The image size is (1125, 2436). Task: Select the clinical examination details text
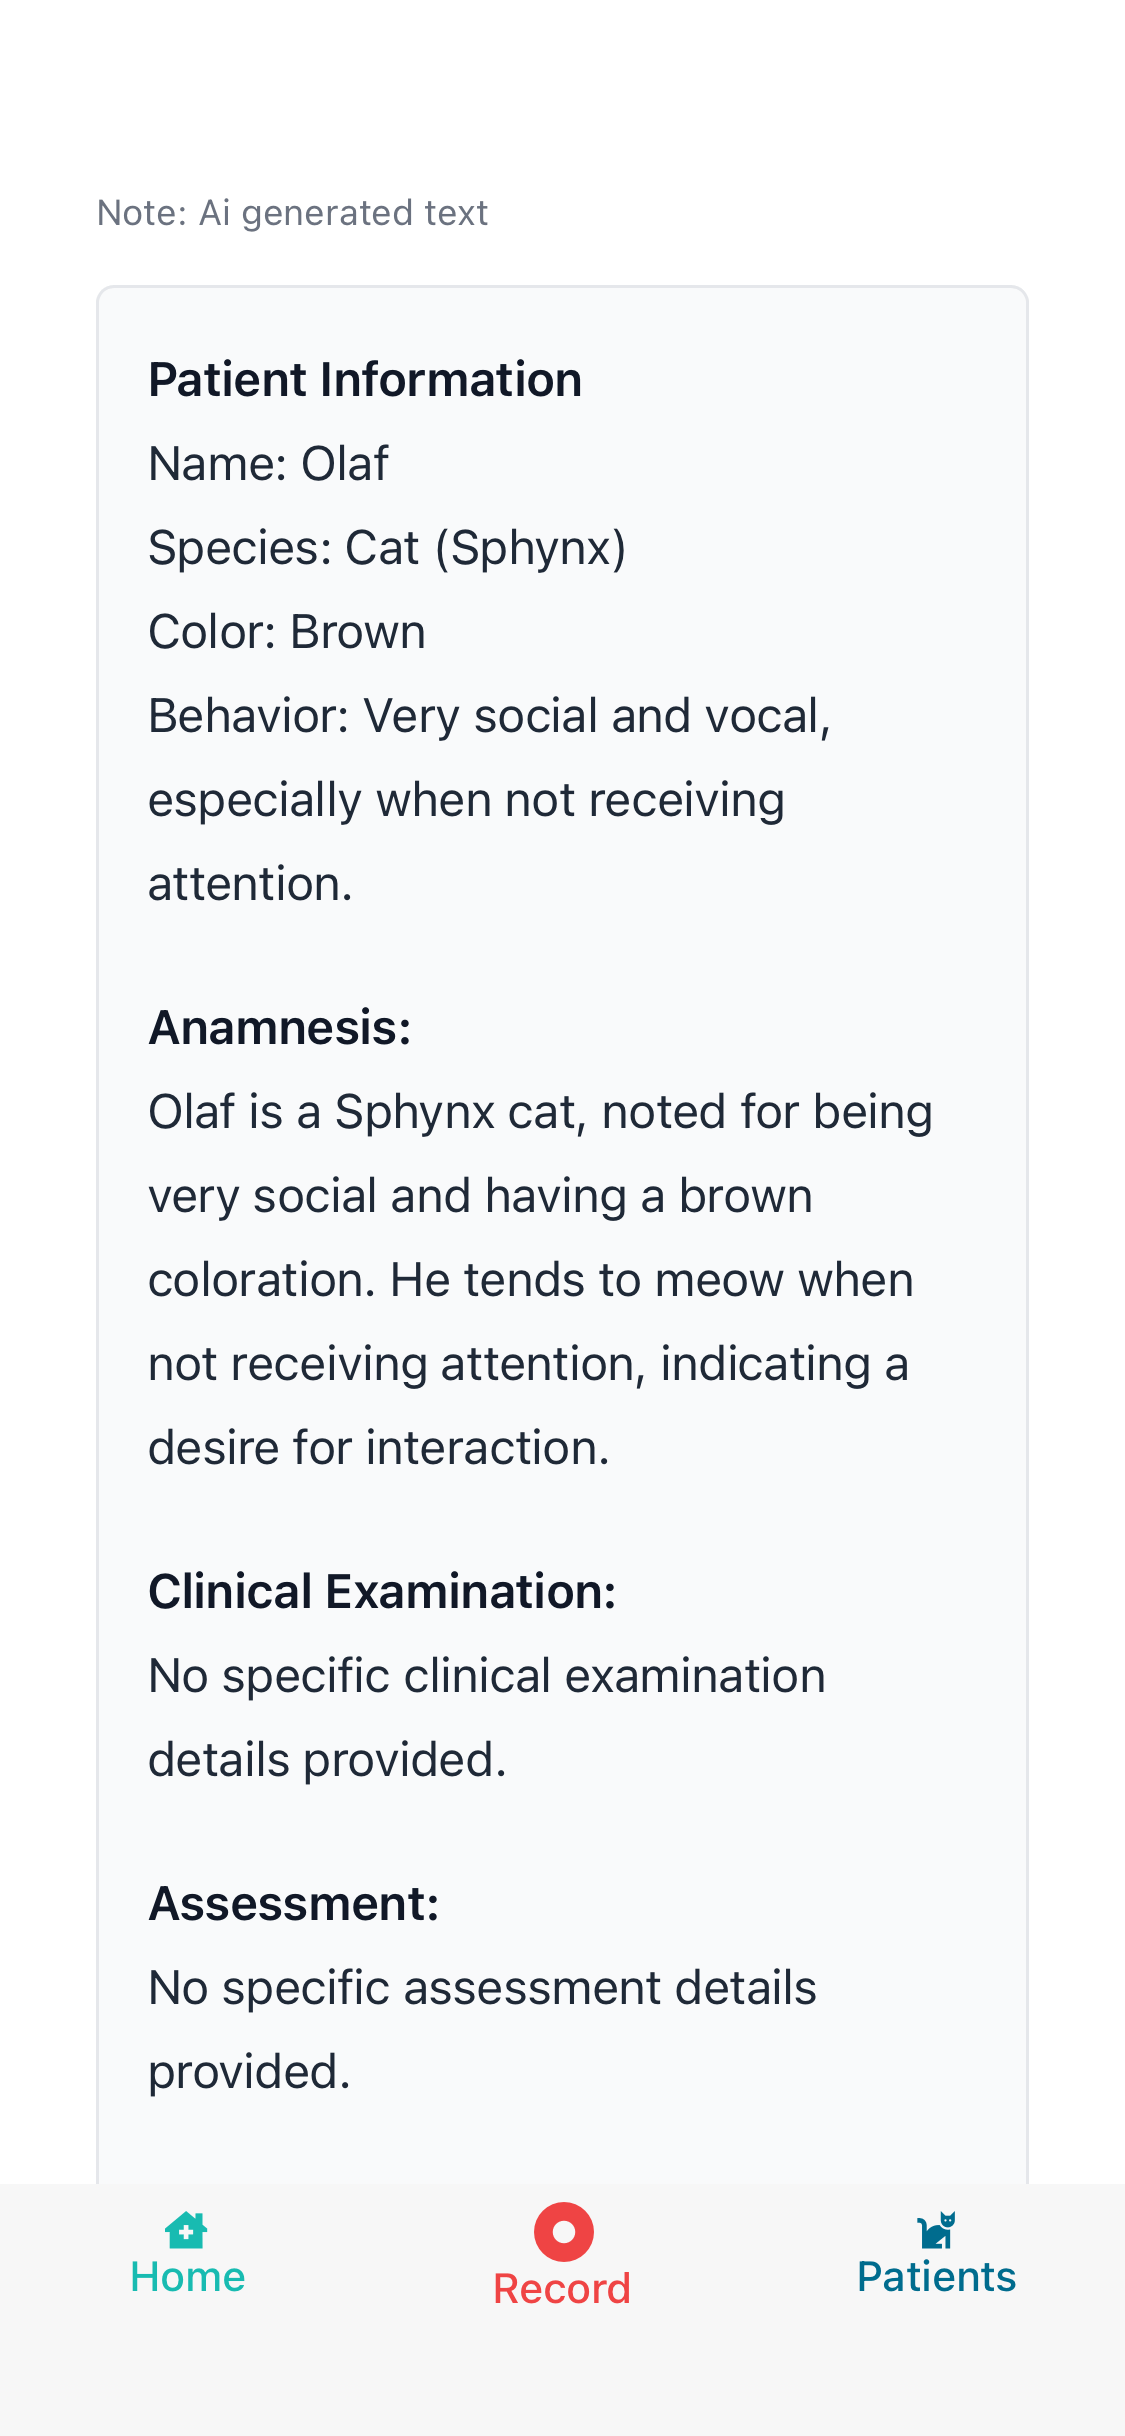click(x=487, y=1718)
